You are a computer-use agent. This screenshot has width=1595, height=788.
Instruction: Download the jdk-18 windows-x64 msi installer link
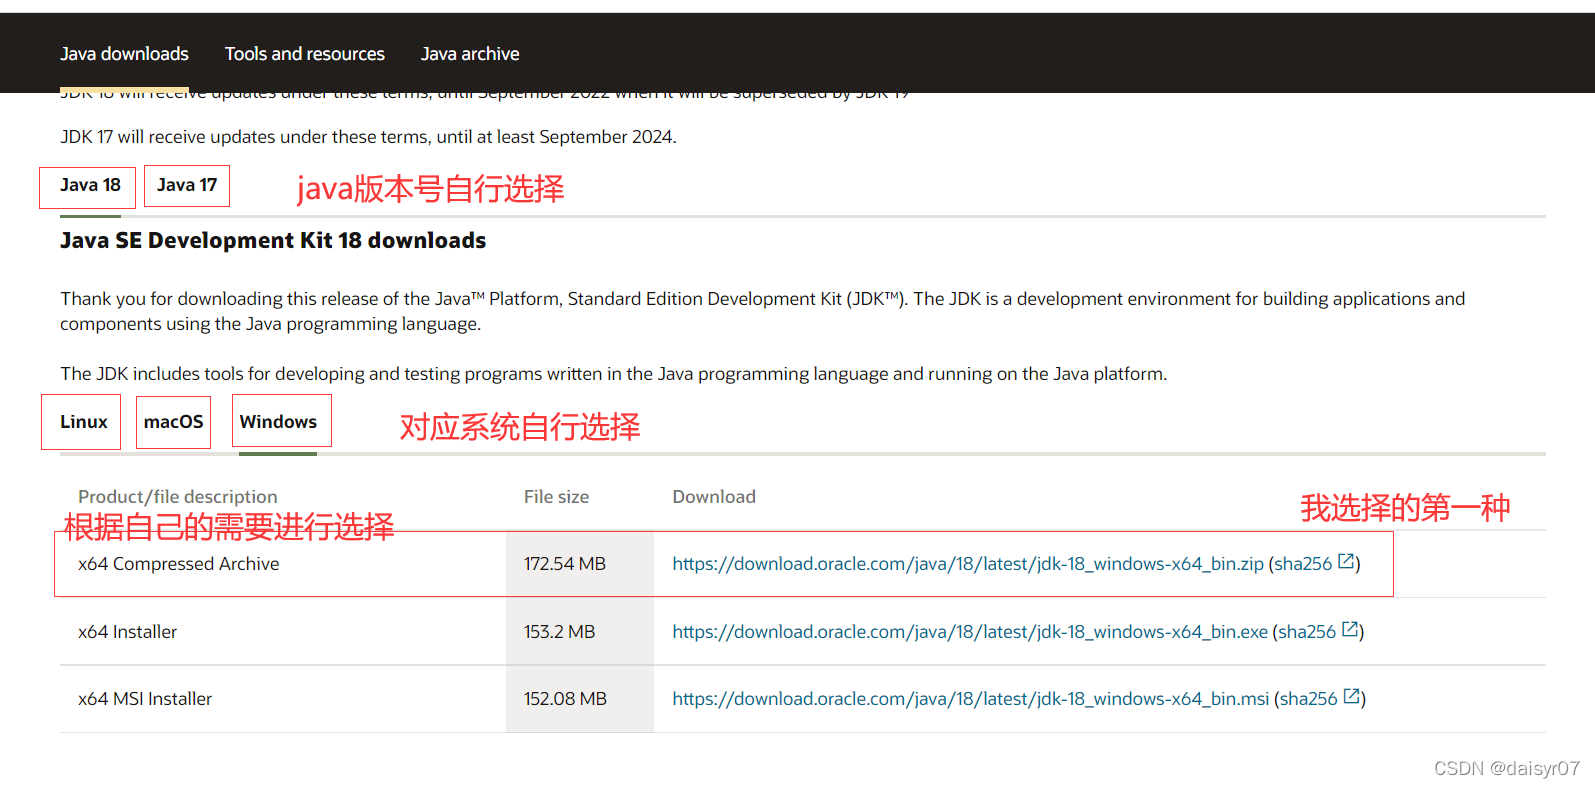[x=970, y=699]
